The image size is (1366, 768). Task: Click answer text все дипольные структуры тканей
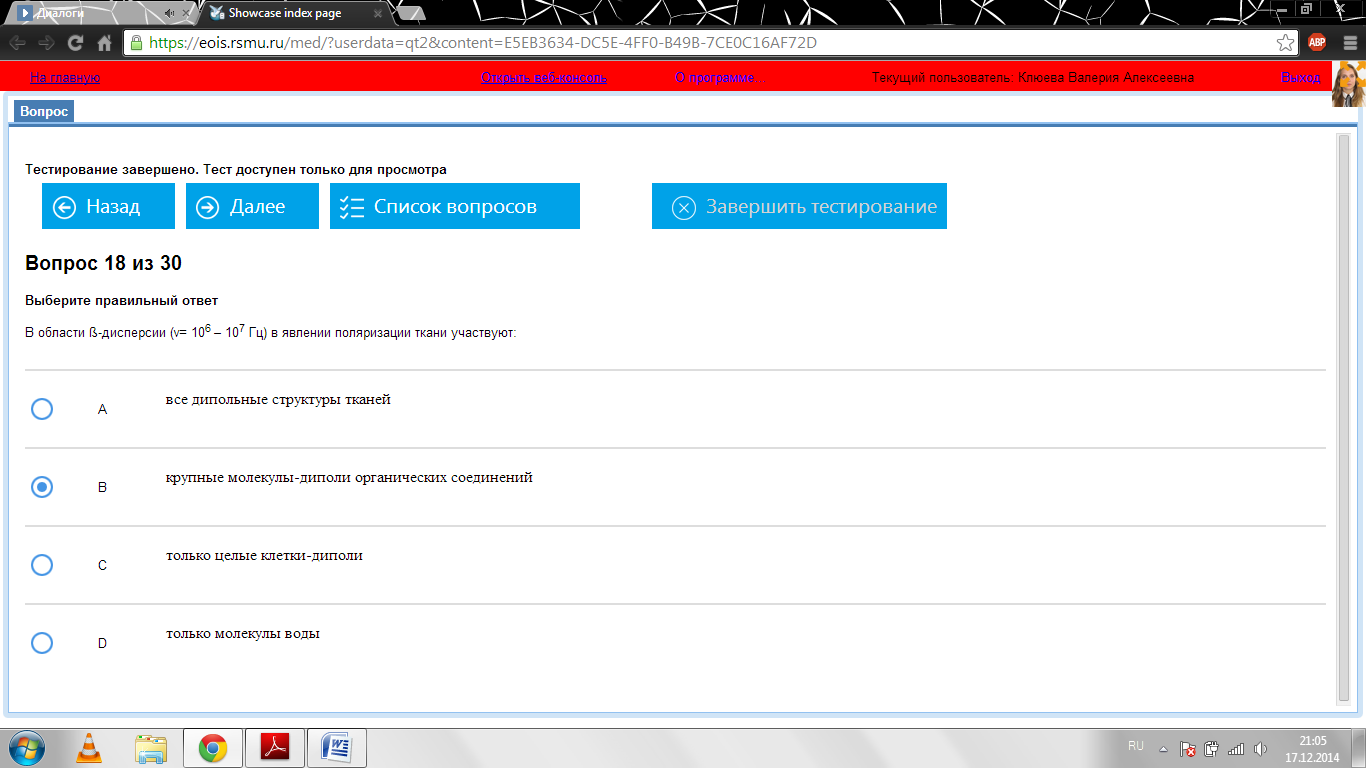(x=278, y=400)
